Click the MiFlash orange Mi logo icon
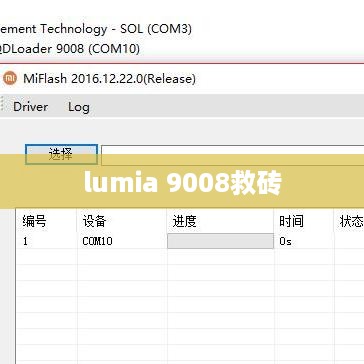Viewport: 364px width, 364px height. [x=10, y=79]
